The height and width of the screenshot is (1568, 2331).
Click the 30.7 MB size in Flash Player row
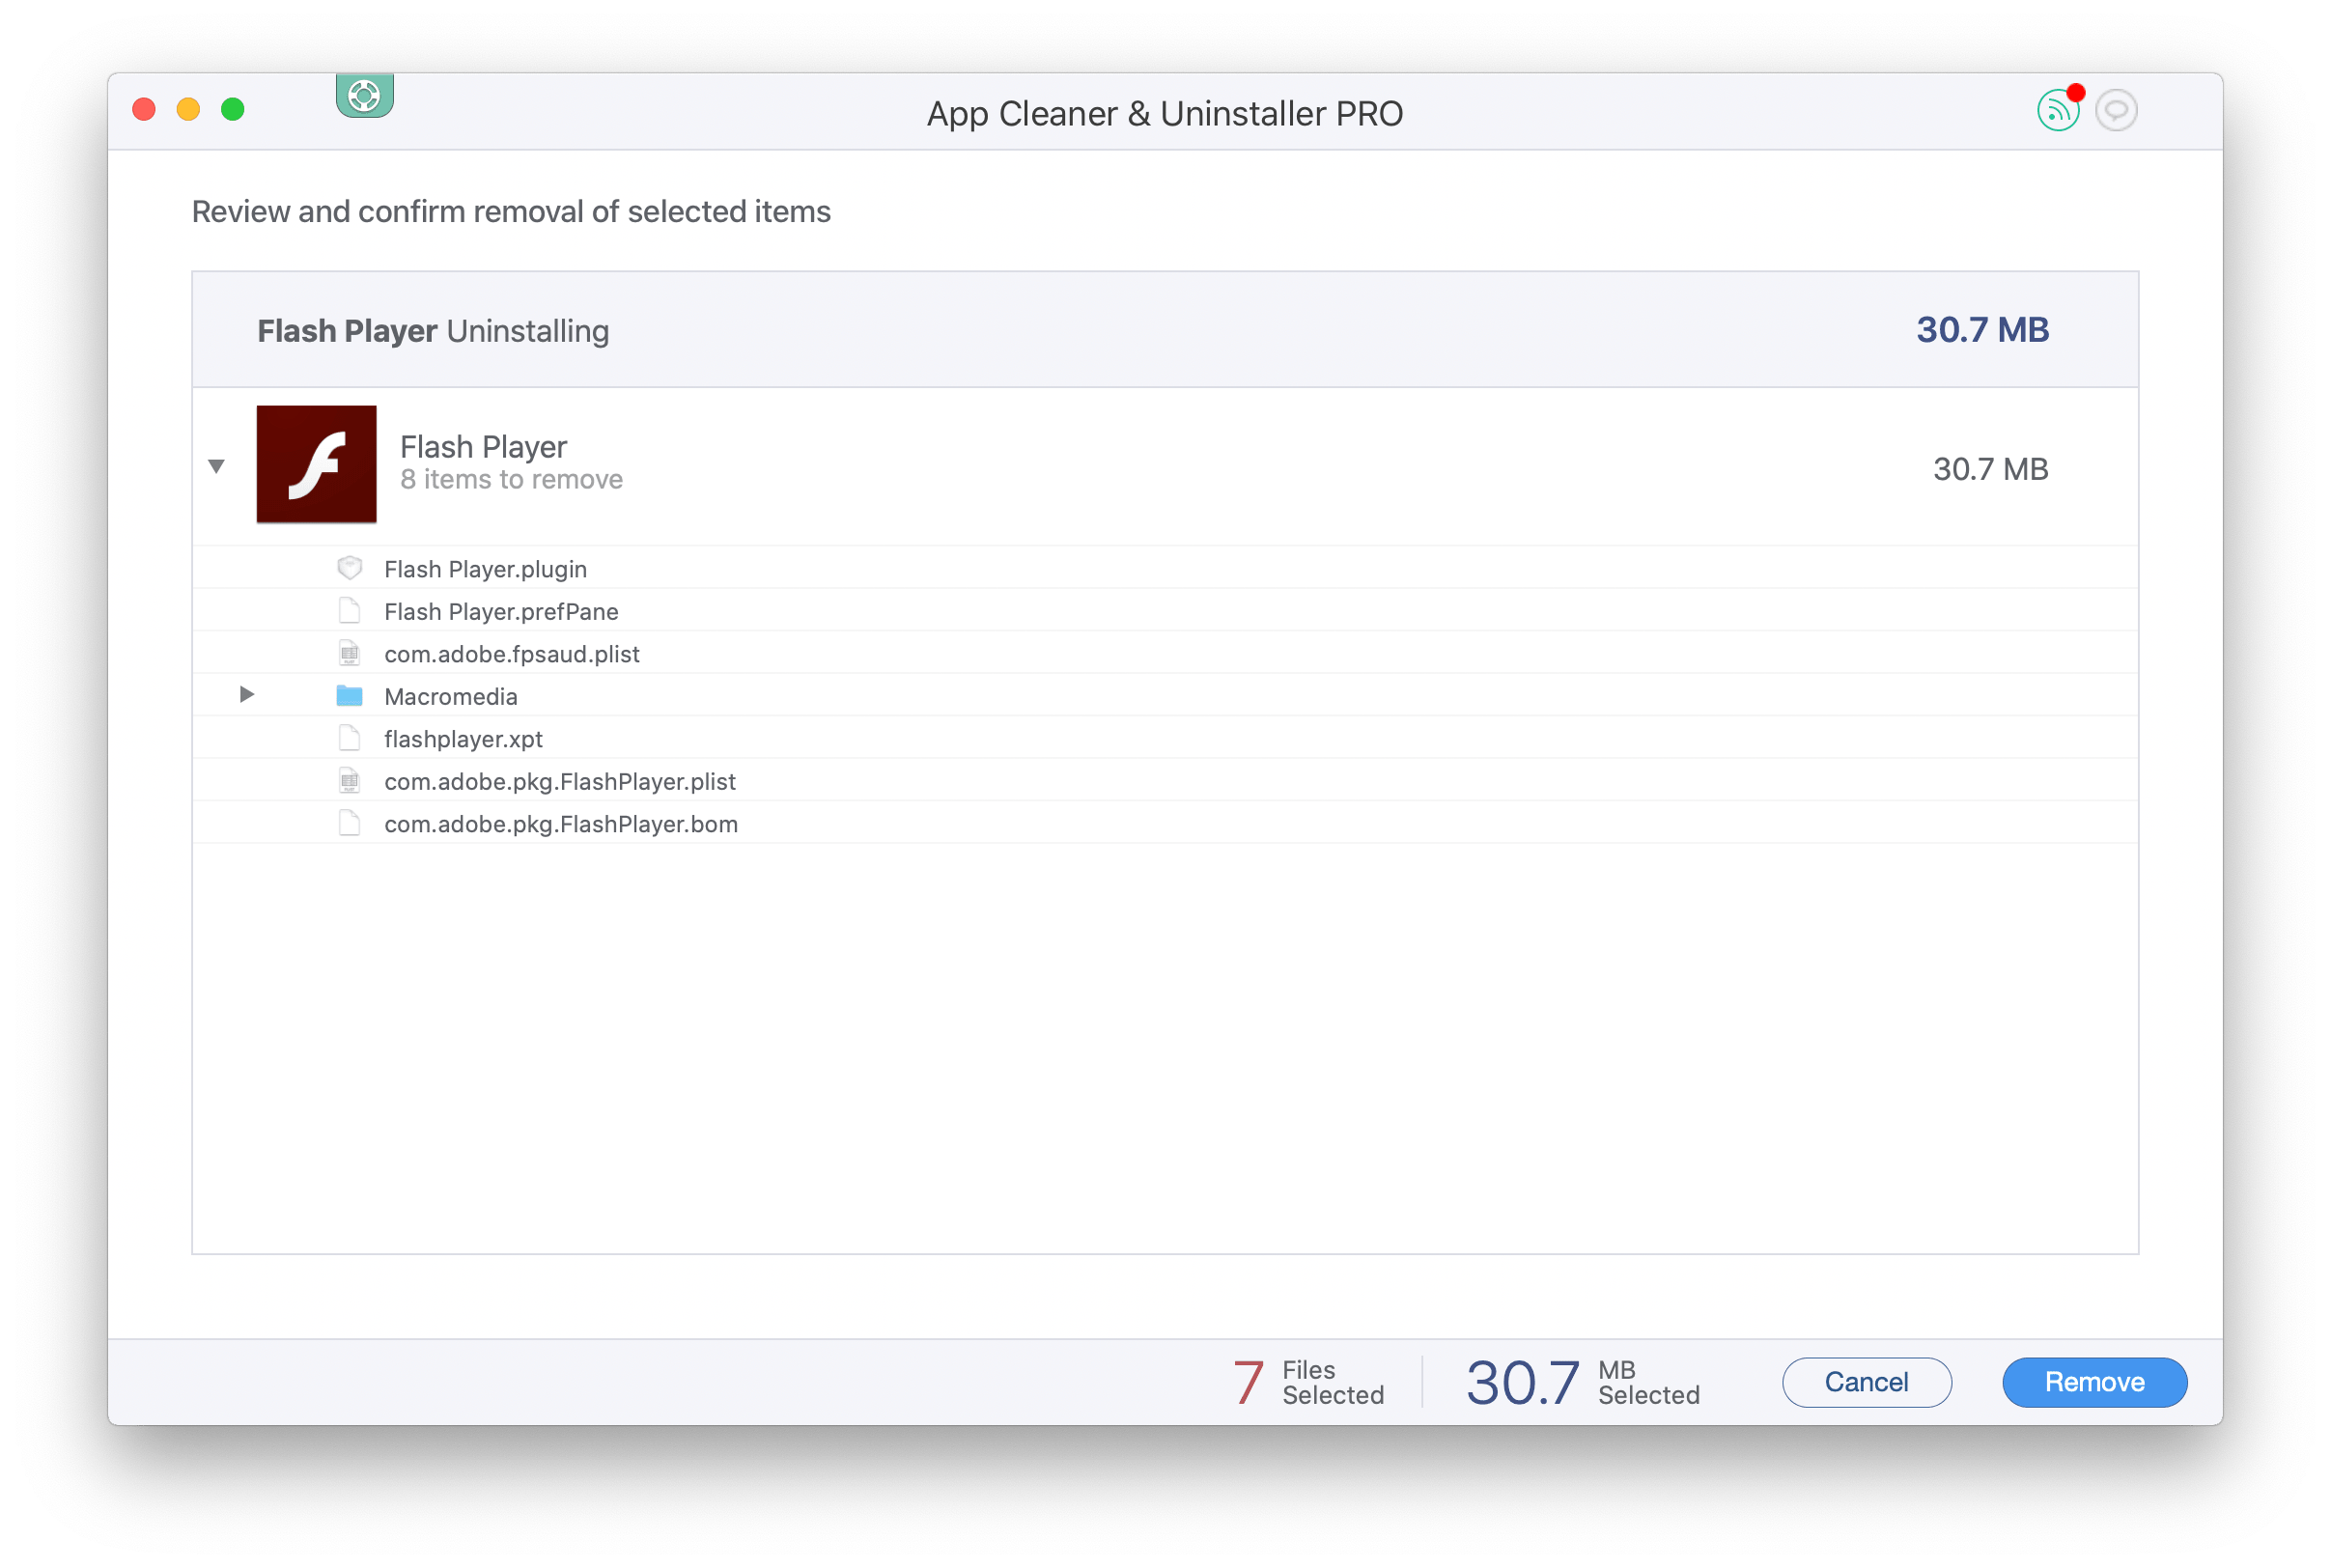pos(1990,468)
